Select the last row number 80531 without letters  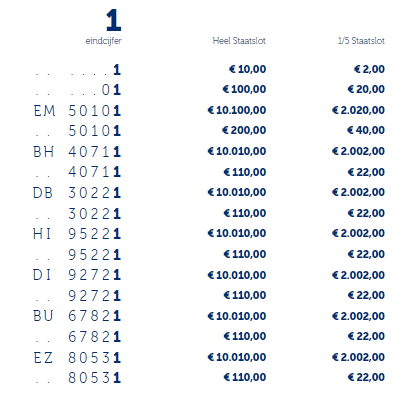point(94,378)
